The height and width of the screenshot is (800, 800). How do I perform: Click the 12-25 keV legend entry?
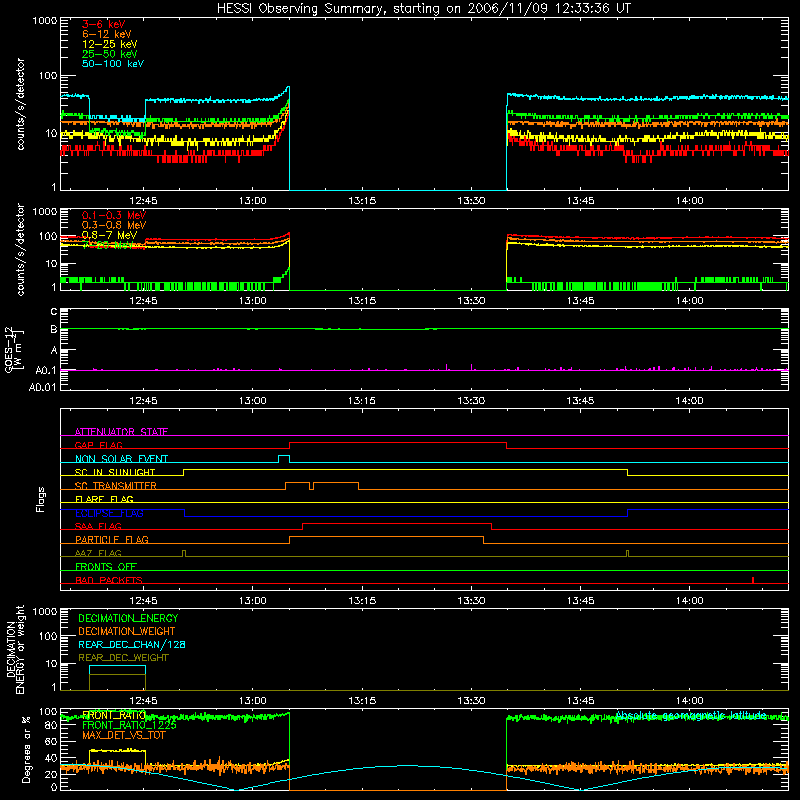pyautogui.click(x=110, y=44)
